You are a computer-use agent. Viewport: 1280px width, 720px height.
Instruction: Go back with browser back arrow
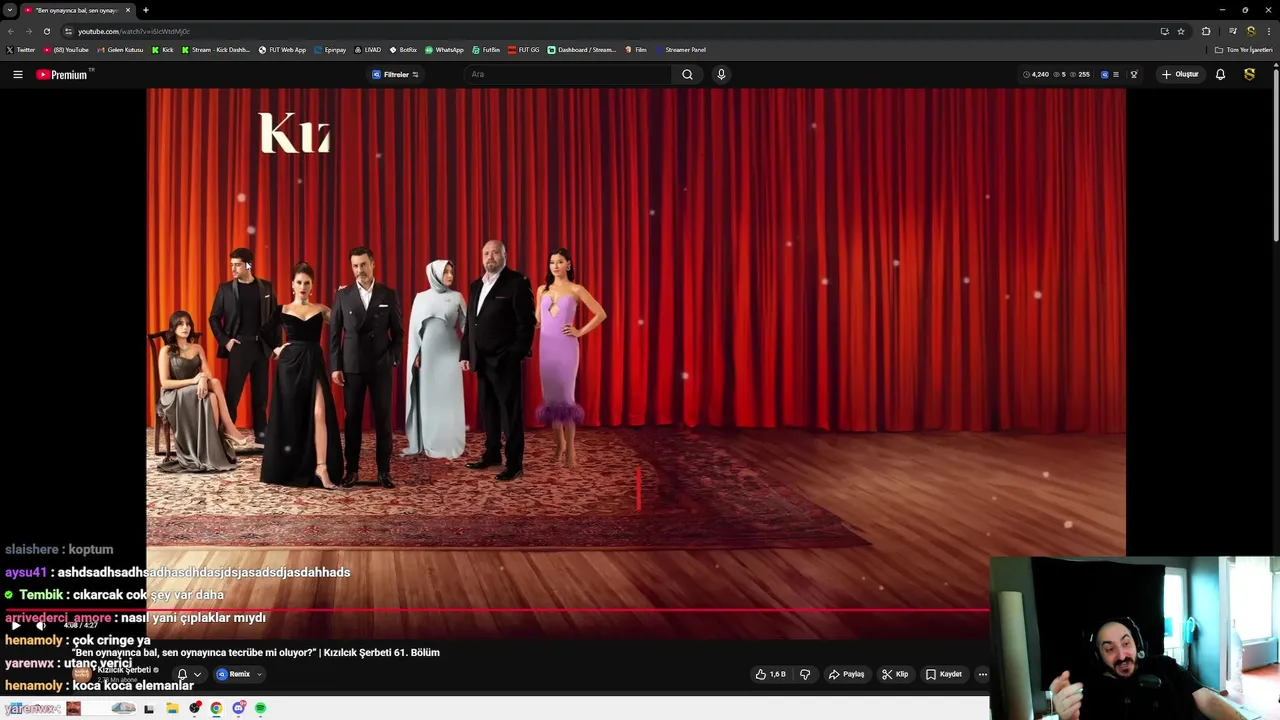point(11,31)
